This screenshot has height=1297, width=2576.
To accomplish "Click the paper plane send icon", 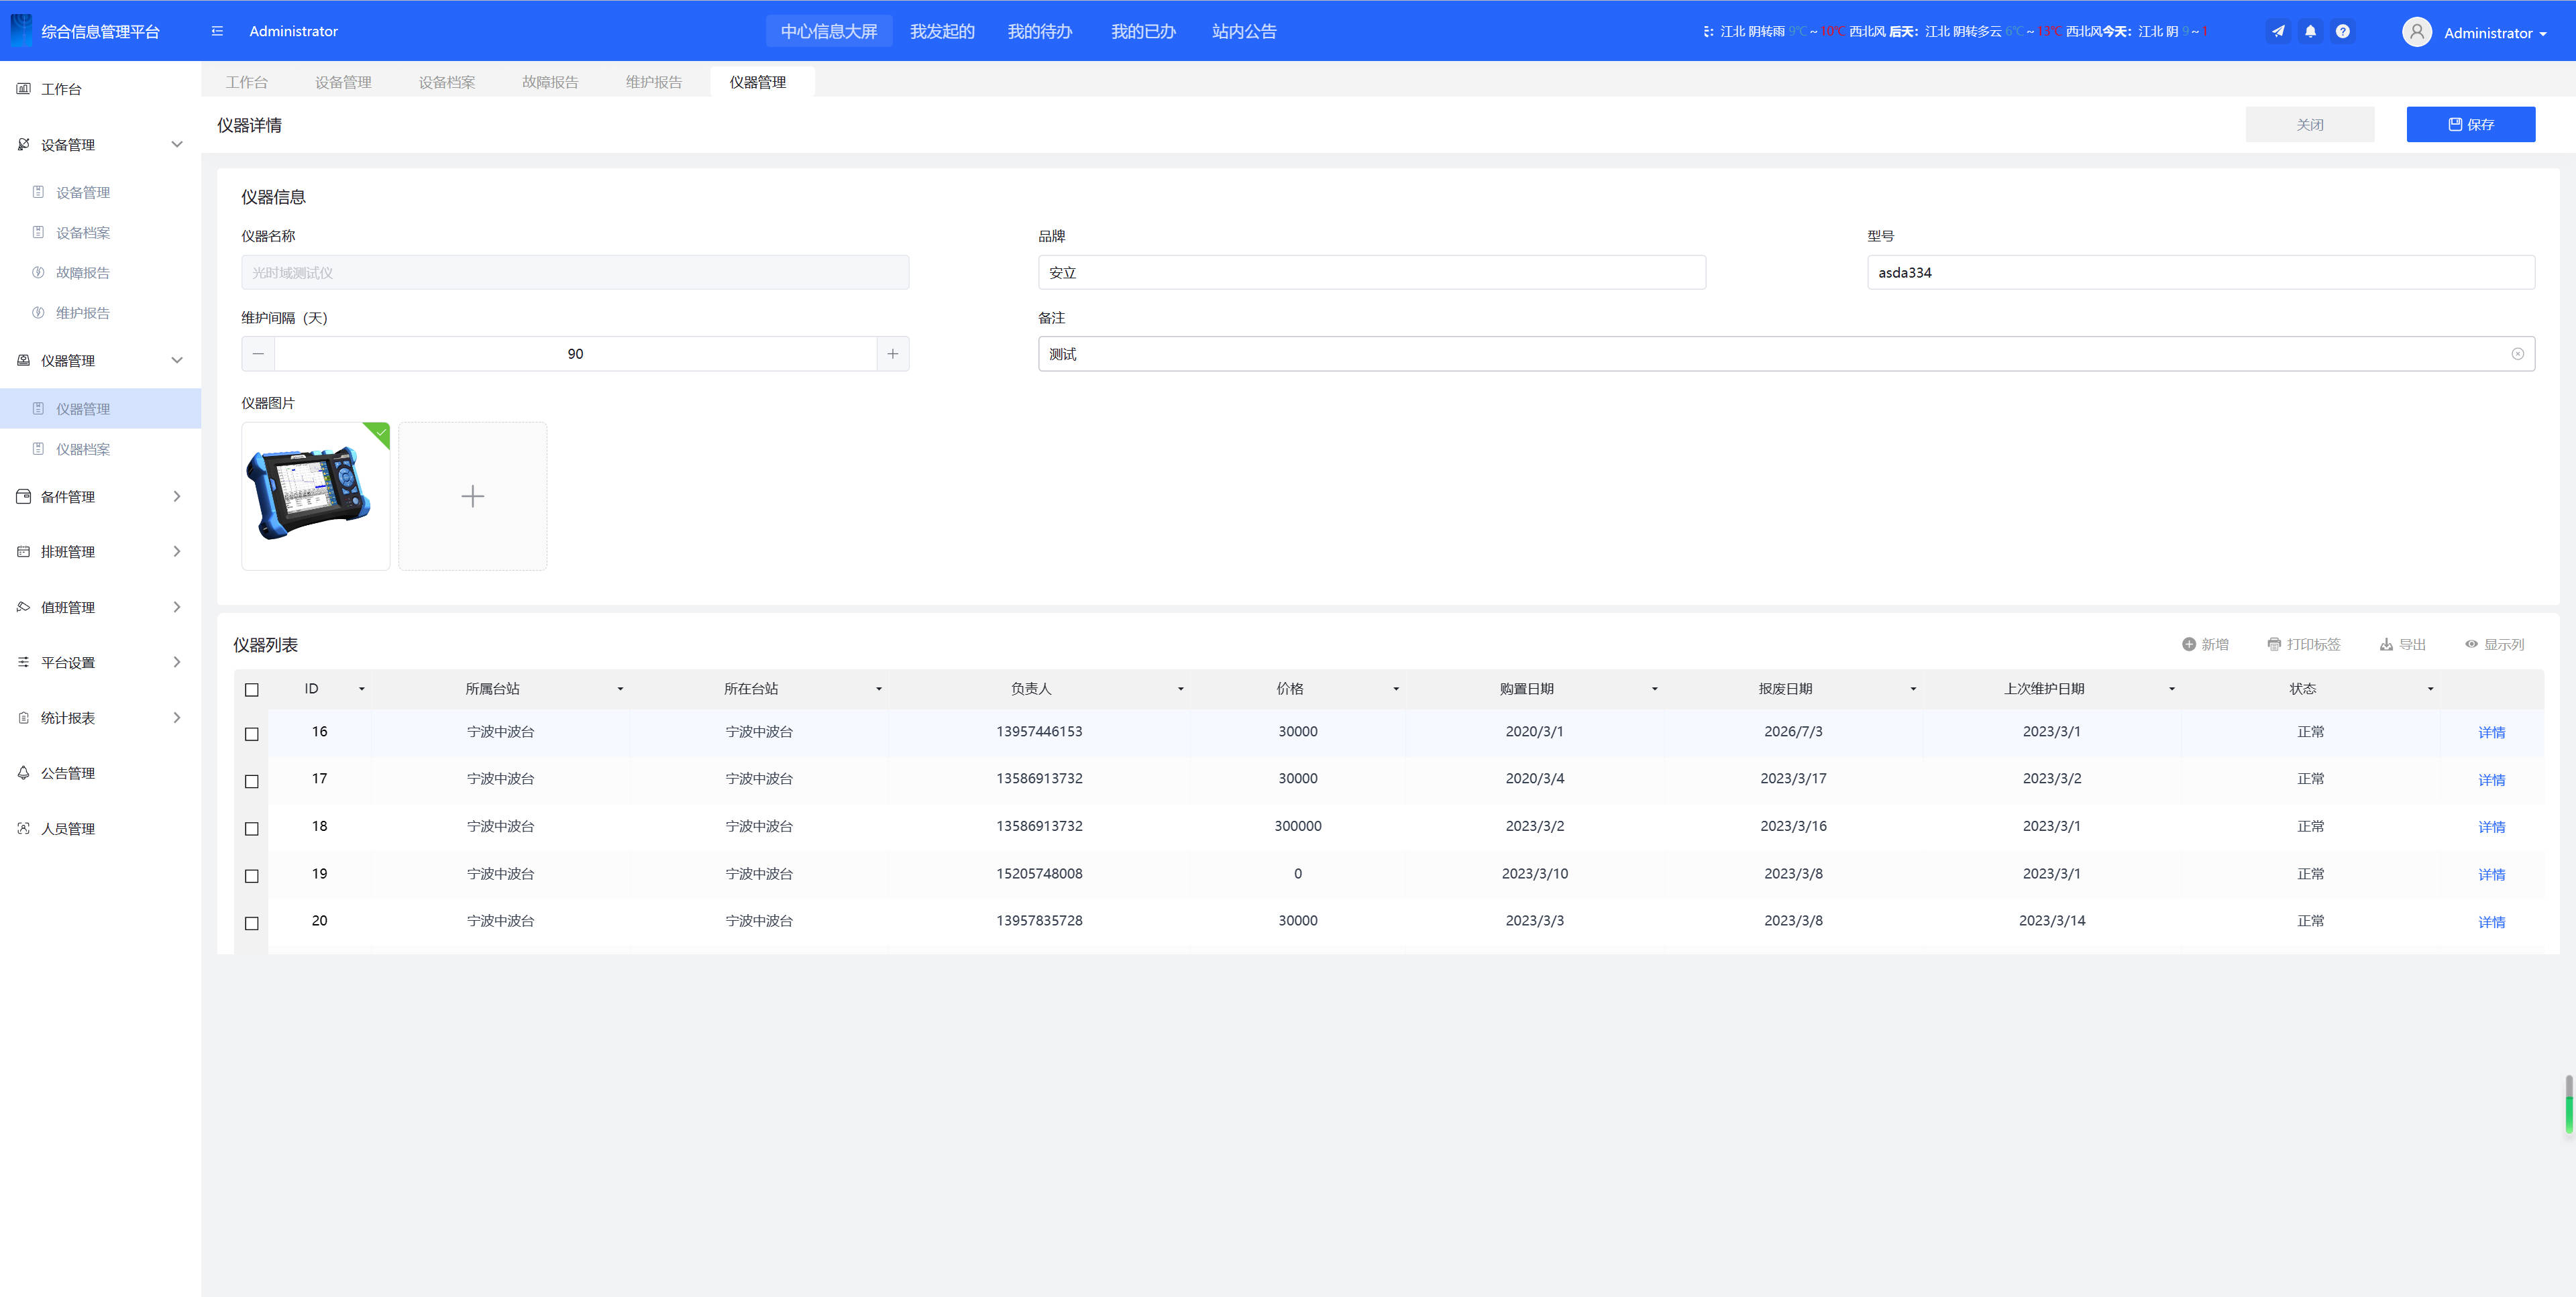I will pos(2278,31).
